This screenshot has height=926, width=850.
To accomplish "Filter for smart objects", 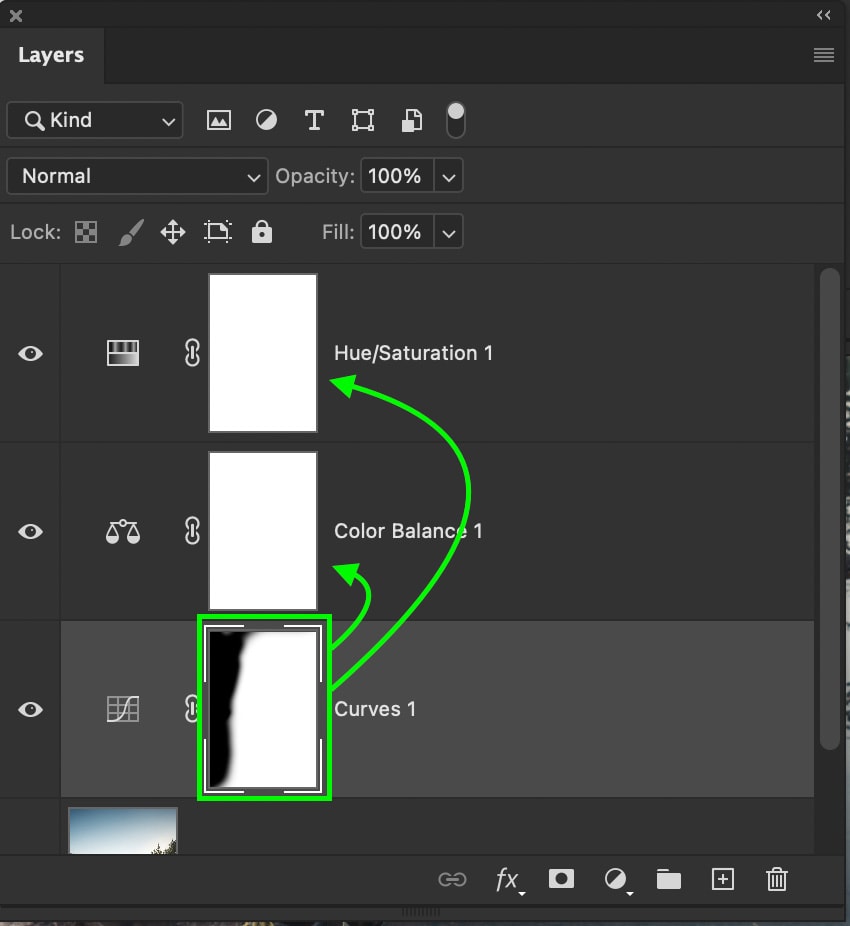I will pos(412,120).
